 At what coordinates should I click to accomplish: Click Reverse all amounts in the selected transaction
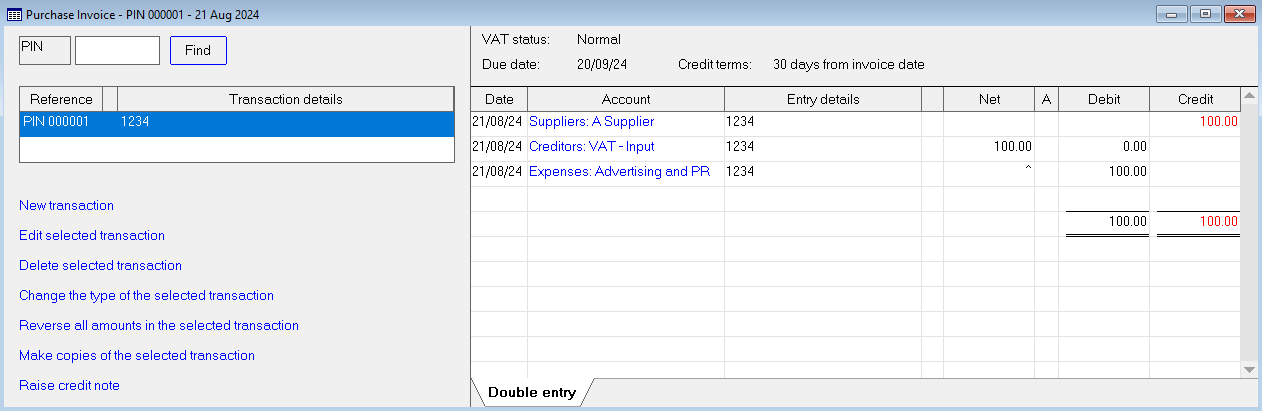point(159,325)
